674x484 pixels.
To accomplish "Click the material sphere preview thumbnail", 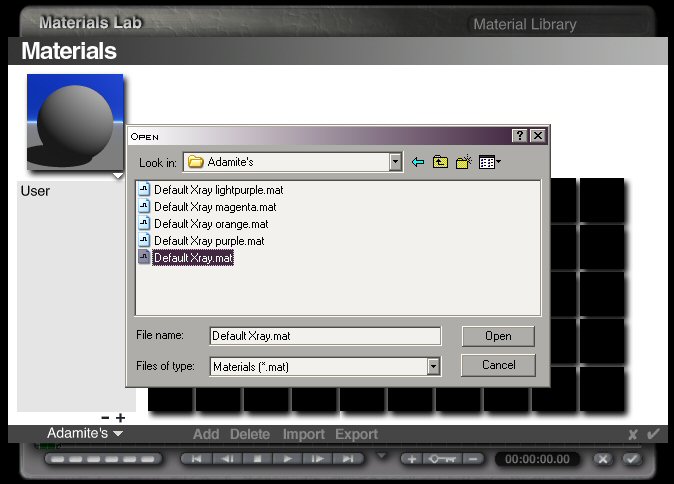I will click(x=75, y=122).
